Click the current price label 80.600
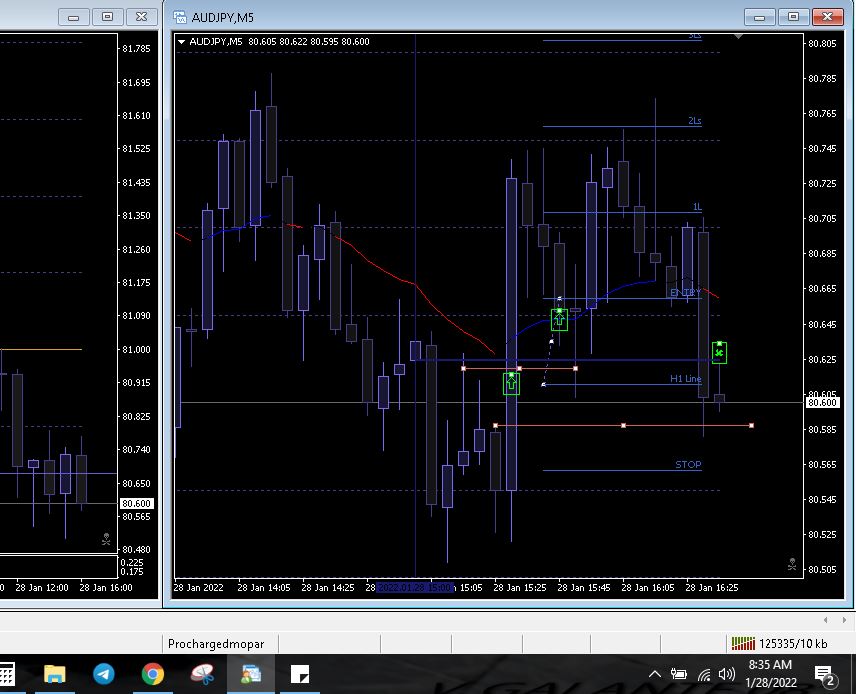Image resolution: width=856 pixels, height=694 pixels. point(821,402)
